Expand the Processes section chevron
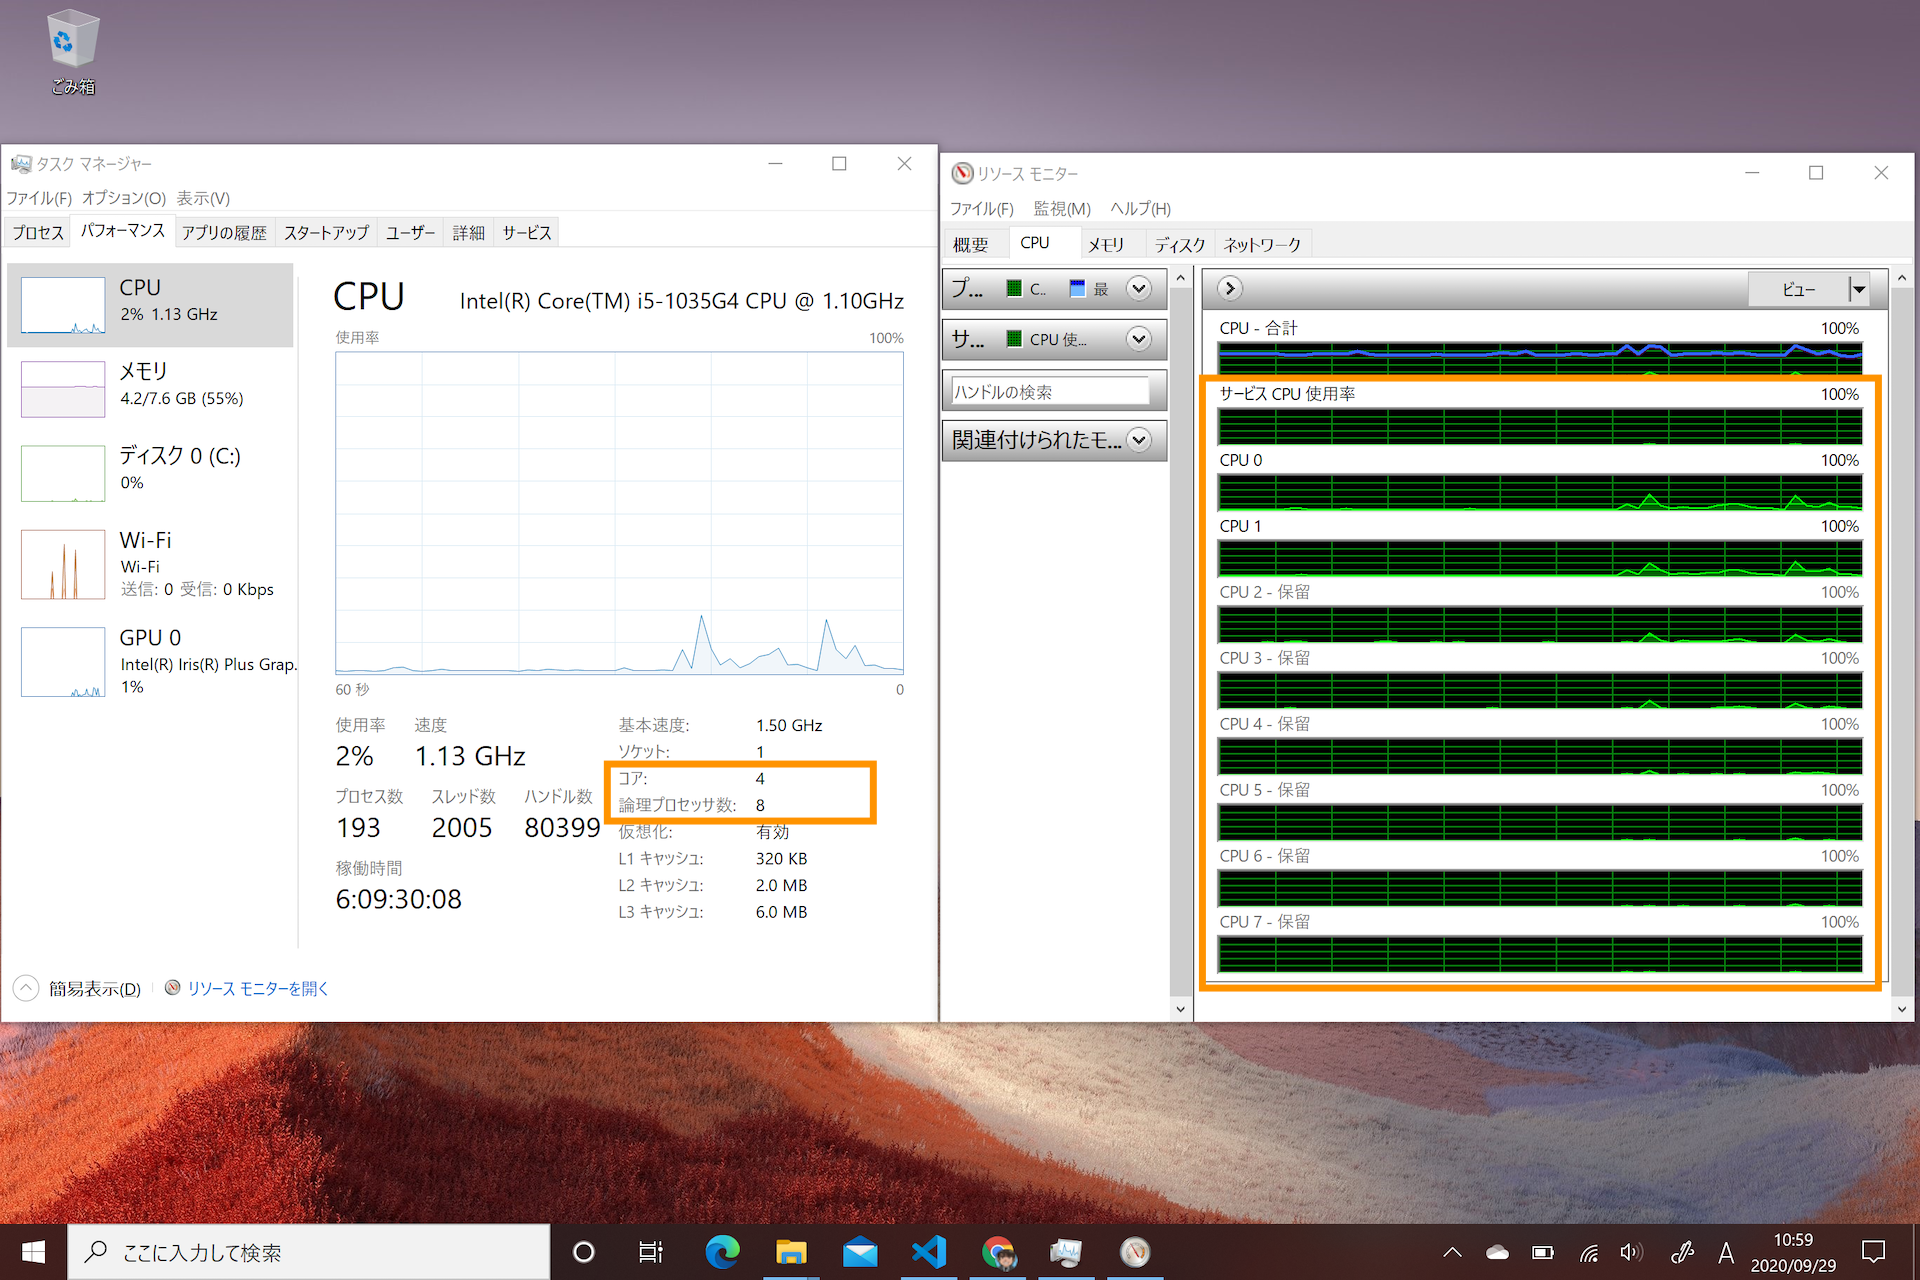Screen dimensions: 1920x1280 (x=1138, y=289)
